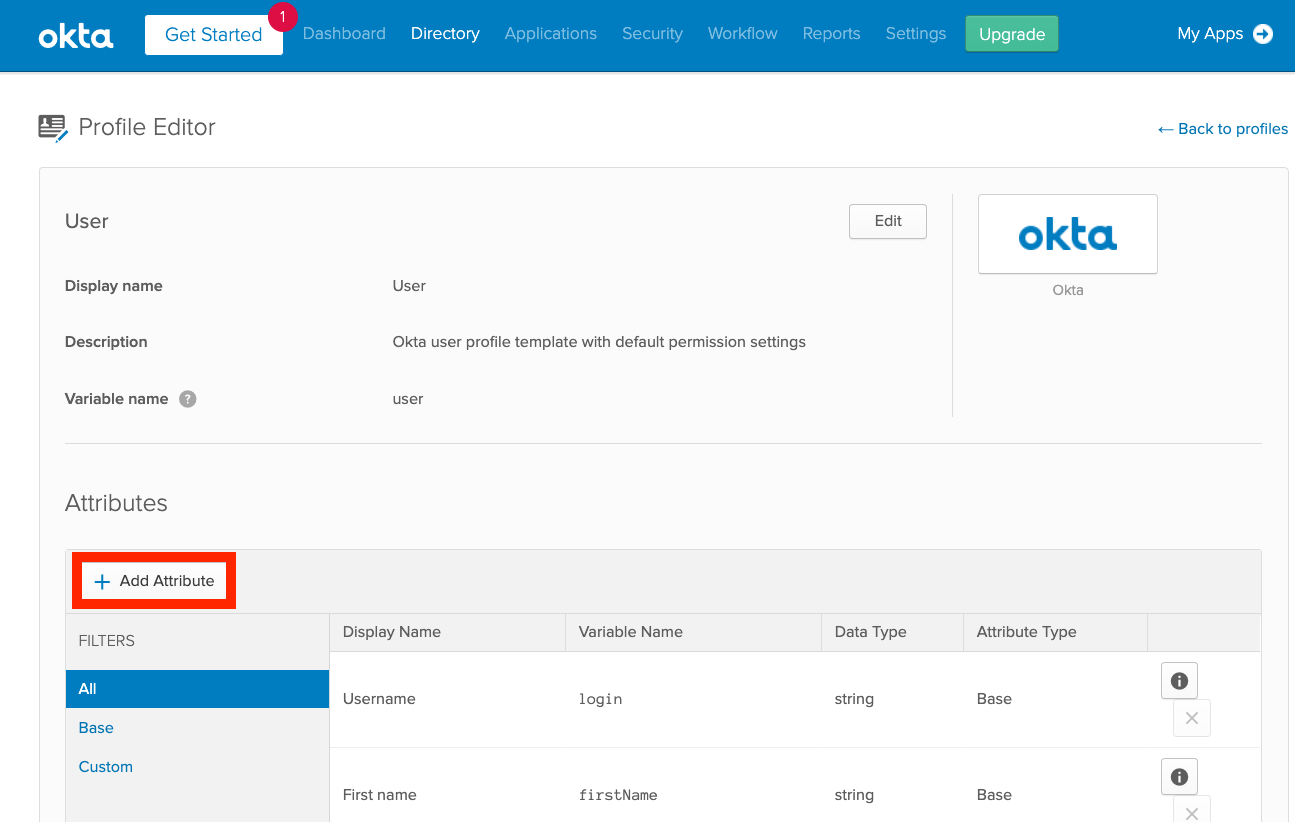The image size is (1295, 822).
Task: Open the Directory menu
Action: (445, 34)
